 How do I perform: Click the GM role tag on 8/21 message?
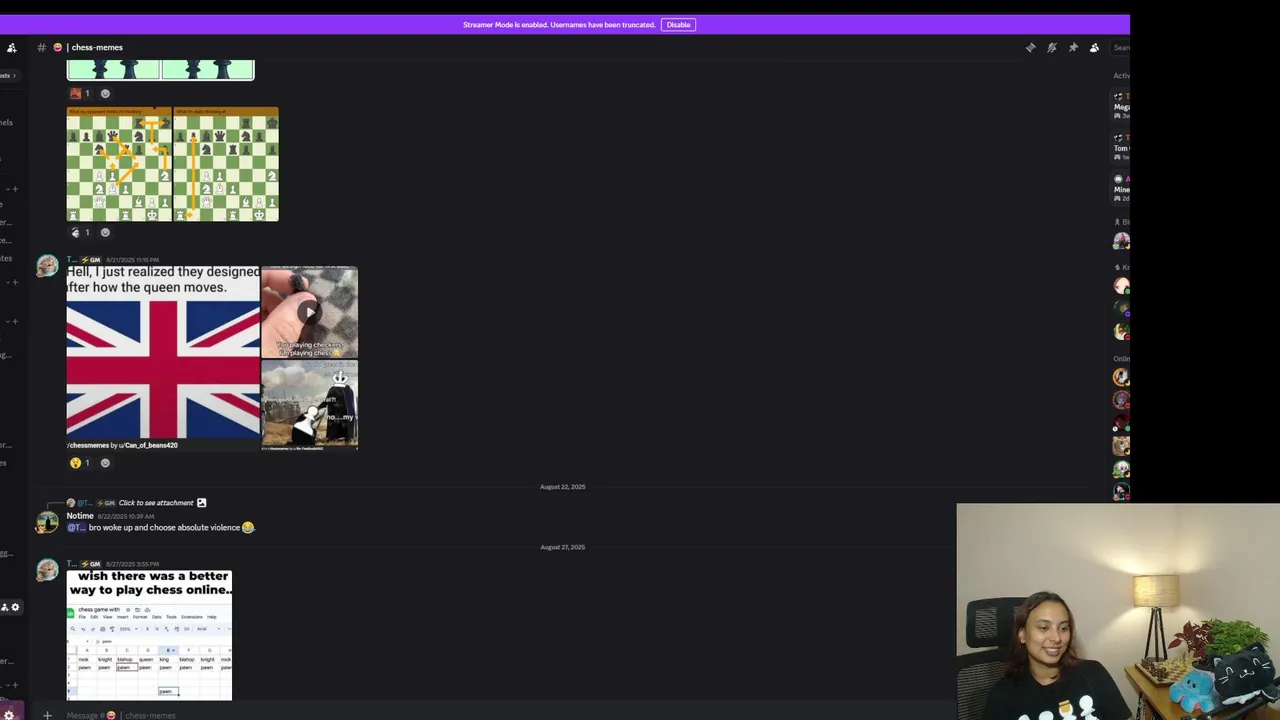[x=91, y=260]
